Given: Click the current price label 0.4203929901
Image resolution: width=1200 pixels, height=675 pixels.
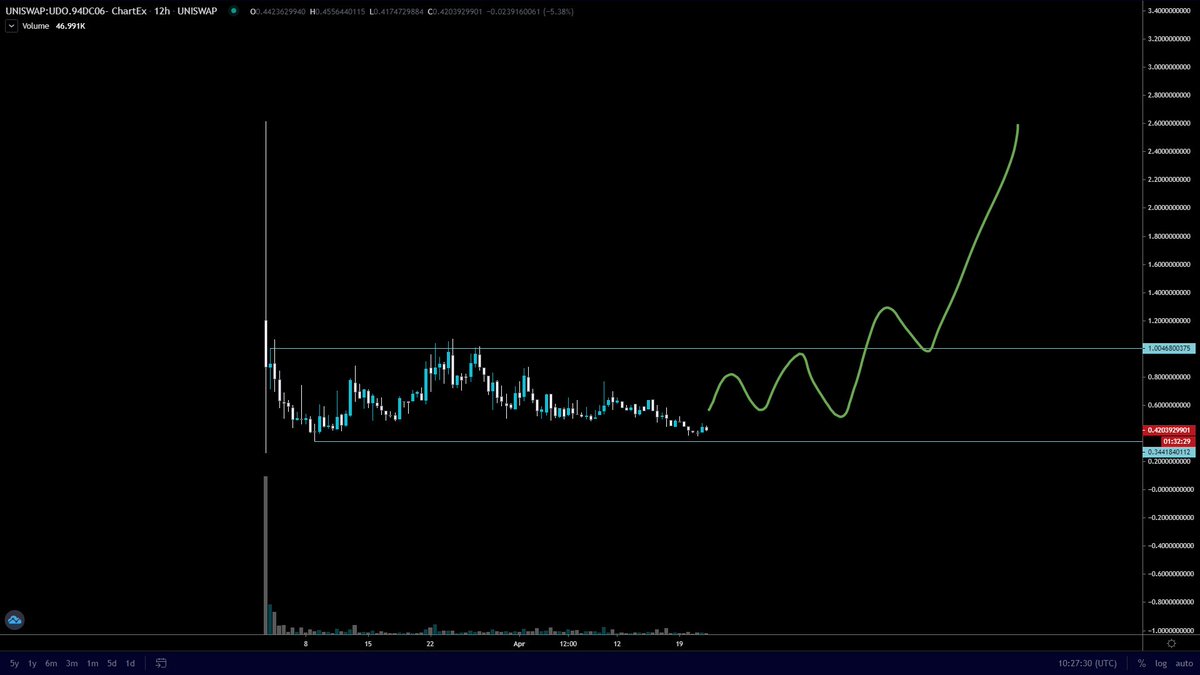Looking at the screenshot, I should click(1170, 430).
